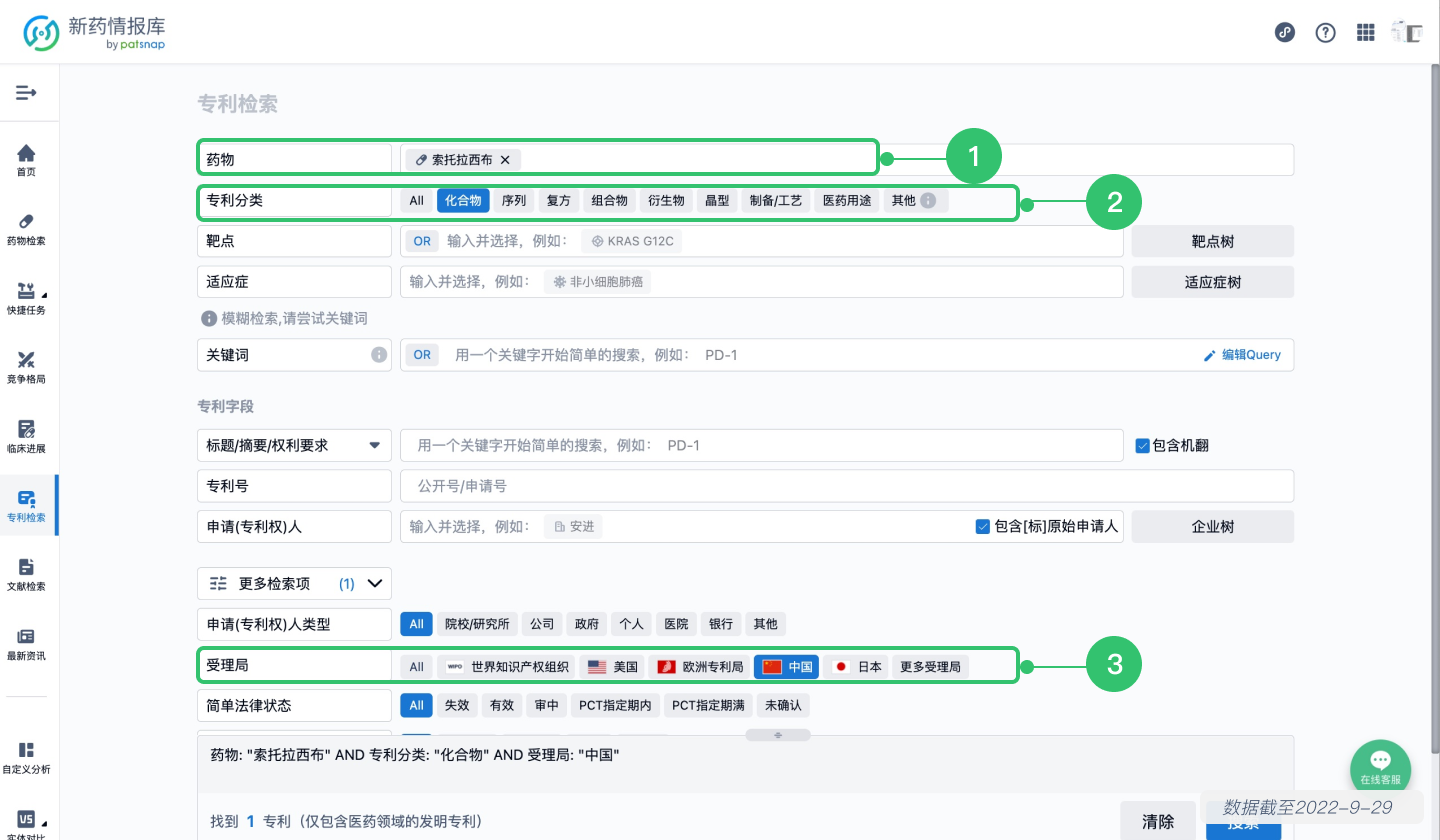Select All in 专利分类 row
This screenshot has height=840, width=1440.
(417, 201)
